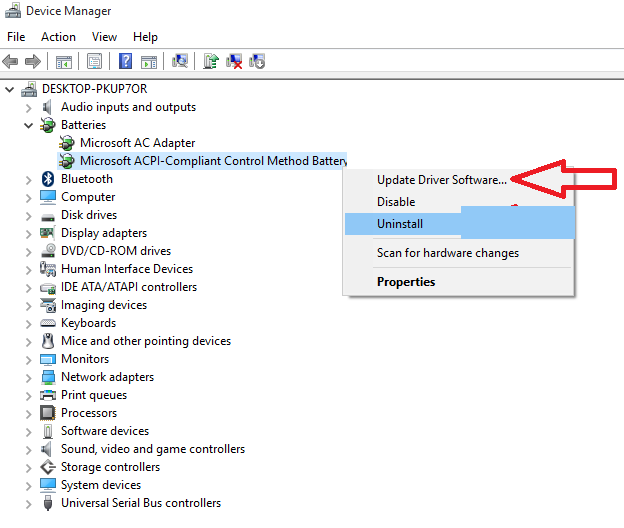Open the Help menu
Image resolution: width=624 pixels, height=528 pixels.
pyautogui.click(x=145, y=37)
